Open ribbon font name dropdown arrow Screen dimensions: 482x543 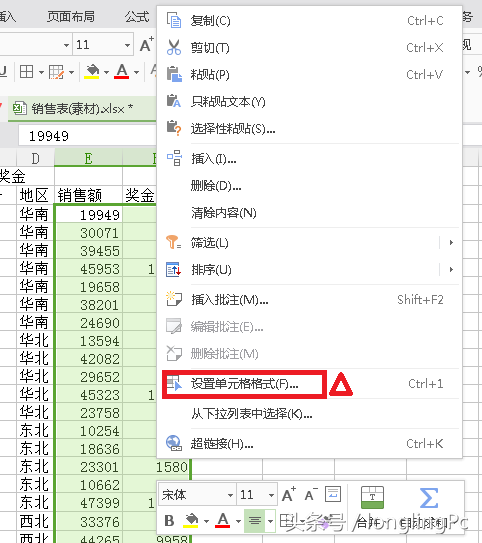tap(66, 45)
